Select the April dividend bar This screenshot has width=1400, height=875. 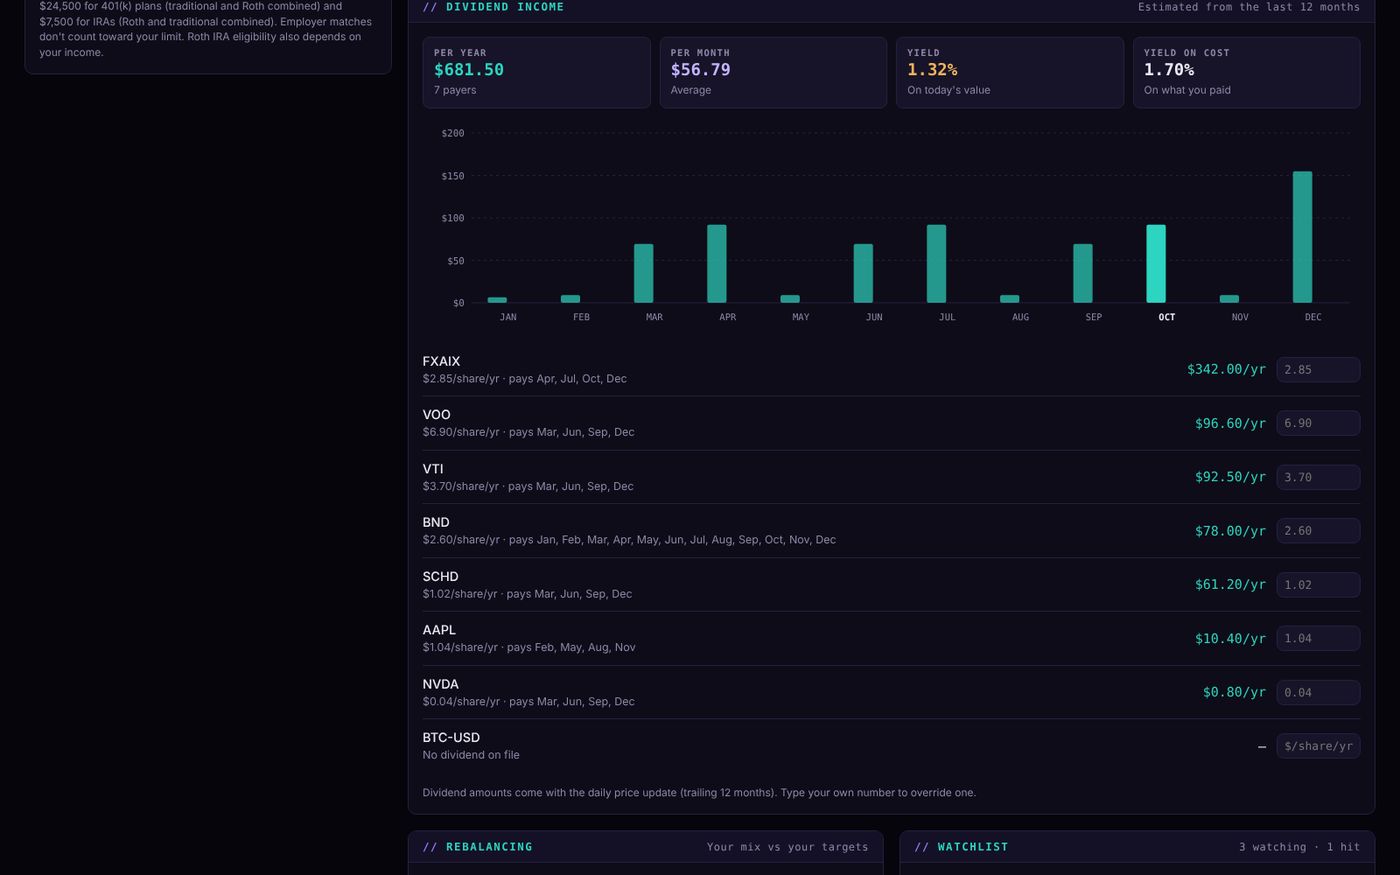coord(717,264)
